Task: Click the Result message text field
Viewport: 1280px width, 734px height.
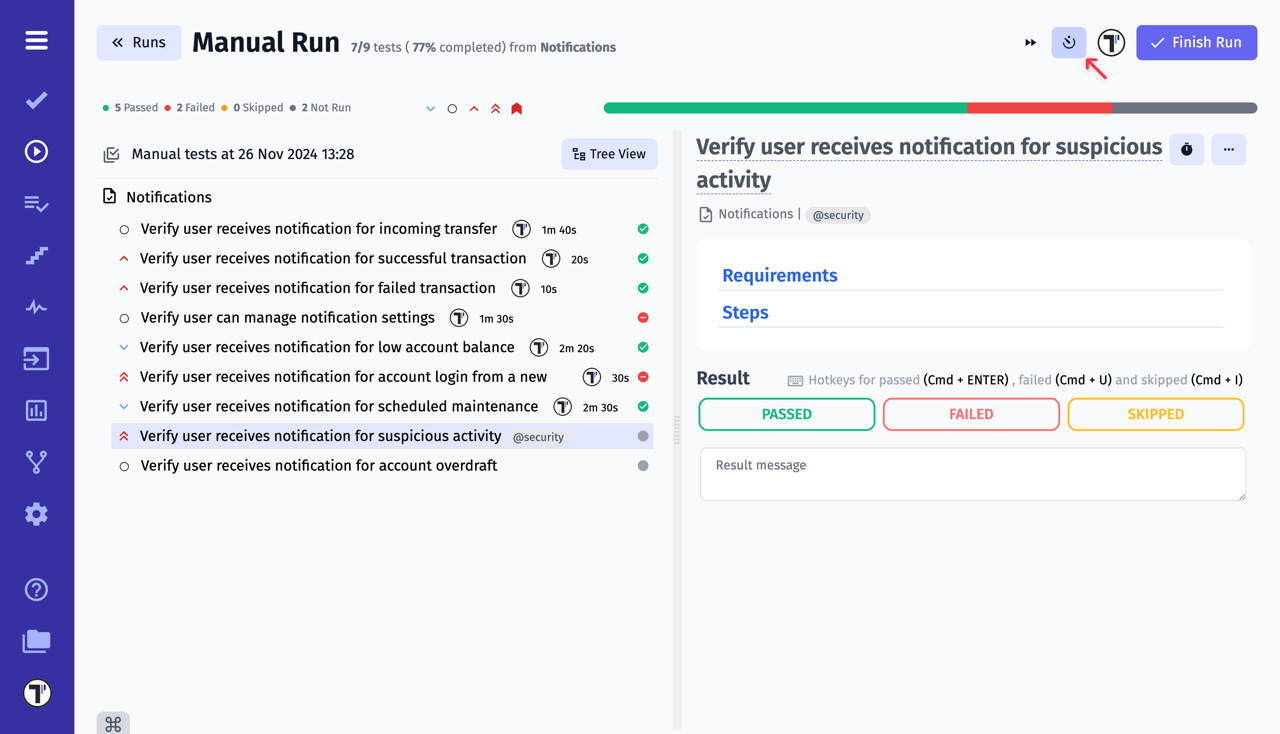Action: [x=972, y=474]
